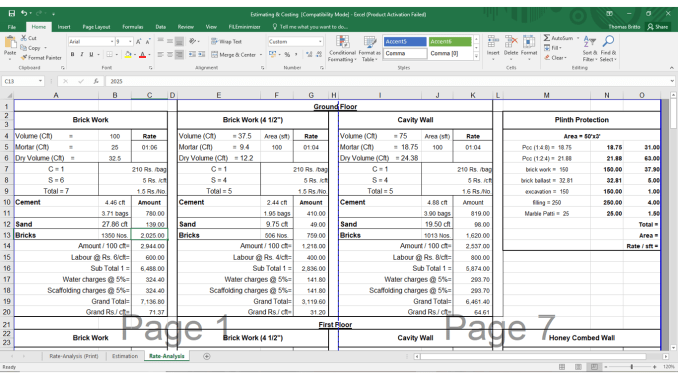The width and height of the screenshot is (678, 381).
Task: Open Find & Select tool
Action: pos(608,48)
